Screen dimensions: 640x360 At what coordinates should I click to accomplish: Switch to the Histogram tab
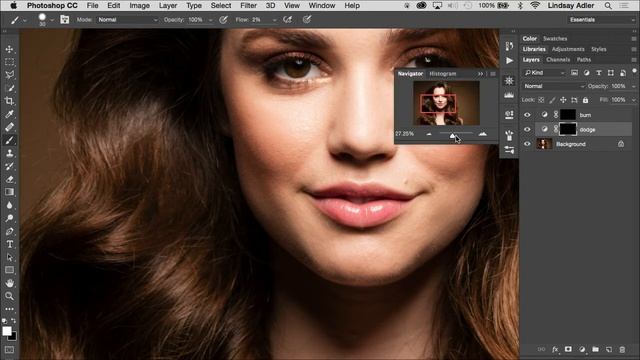click(442, 74)
